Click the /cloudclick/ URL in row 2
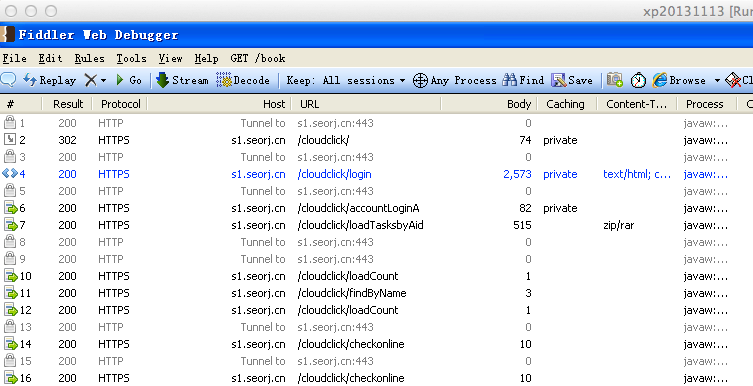 click(323, 140)
